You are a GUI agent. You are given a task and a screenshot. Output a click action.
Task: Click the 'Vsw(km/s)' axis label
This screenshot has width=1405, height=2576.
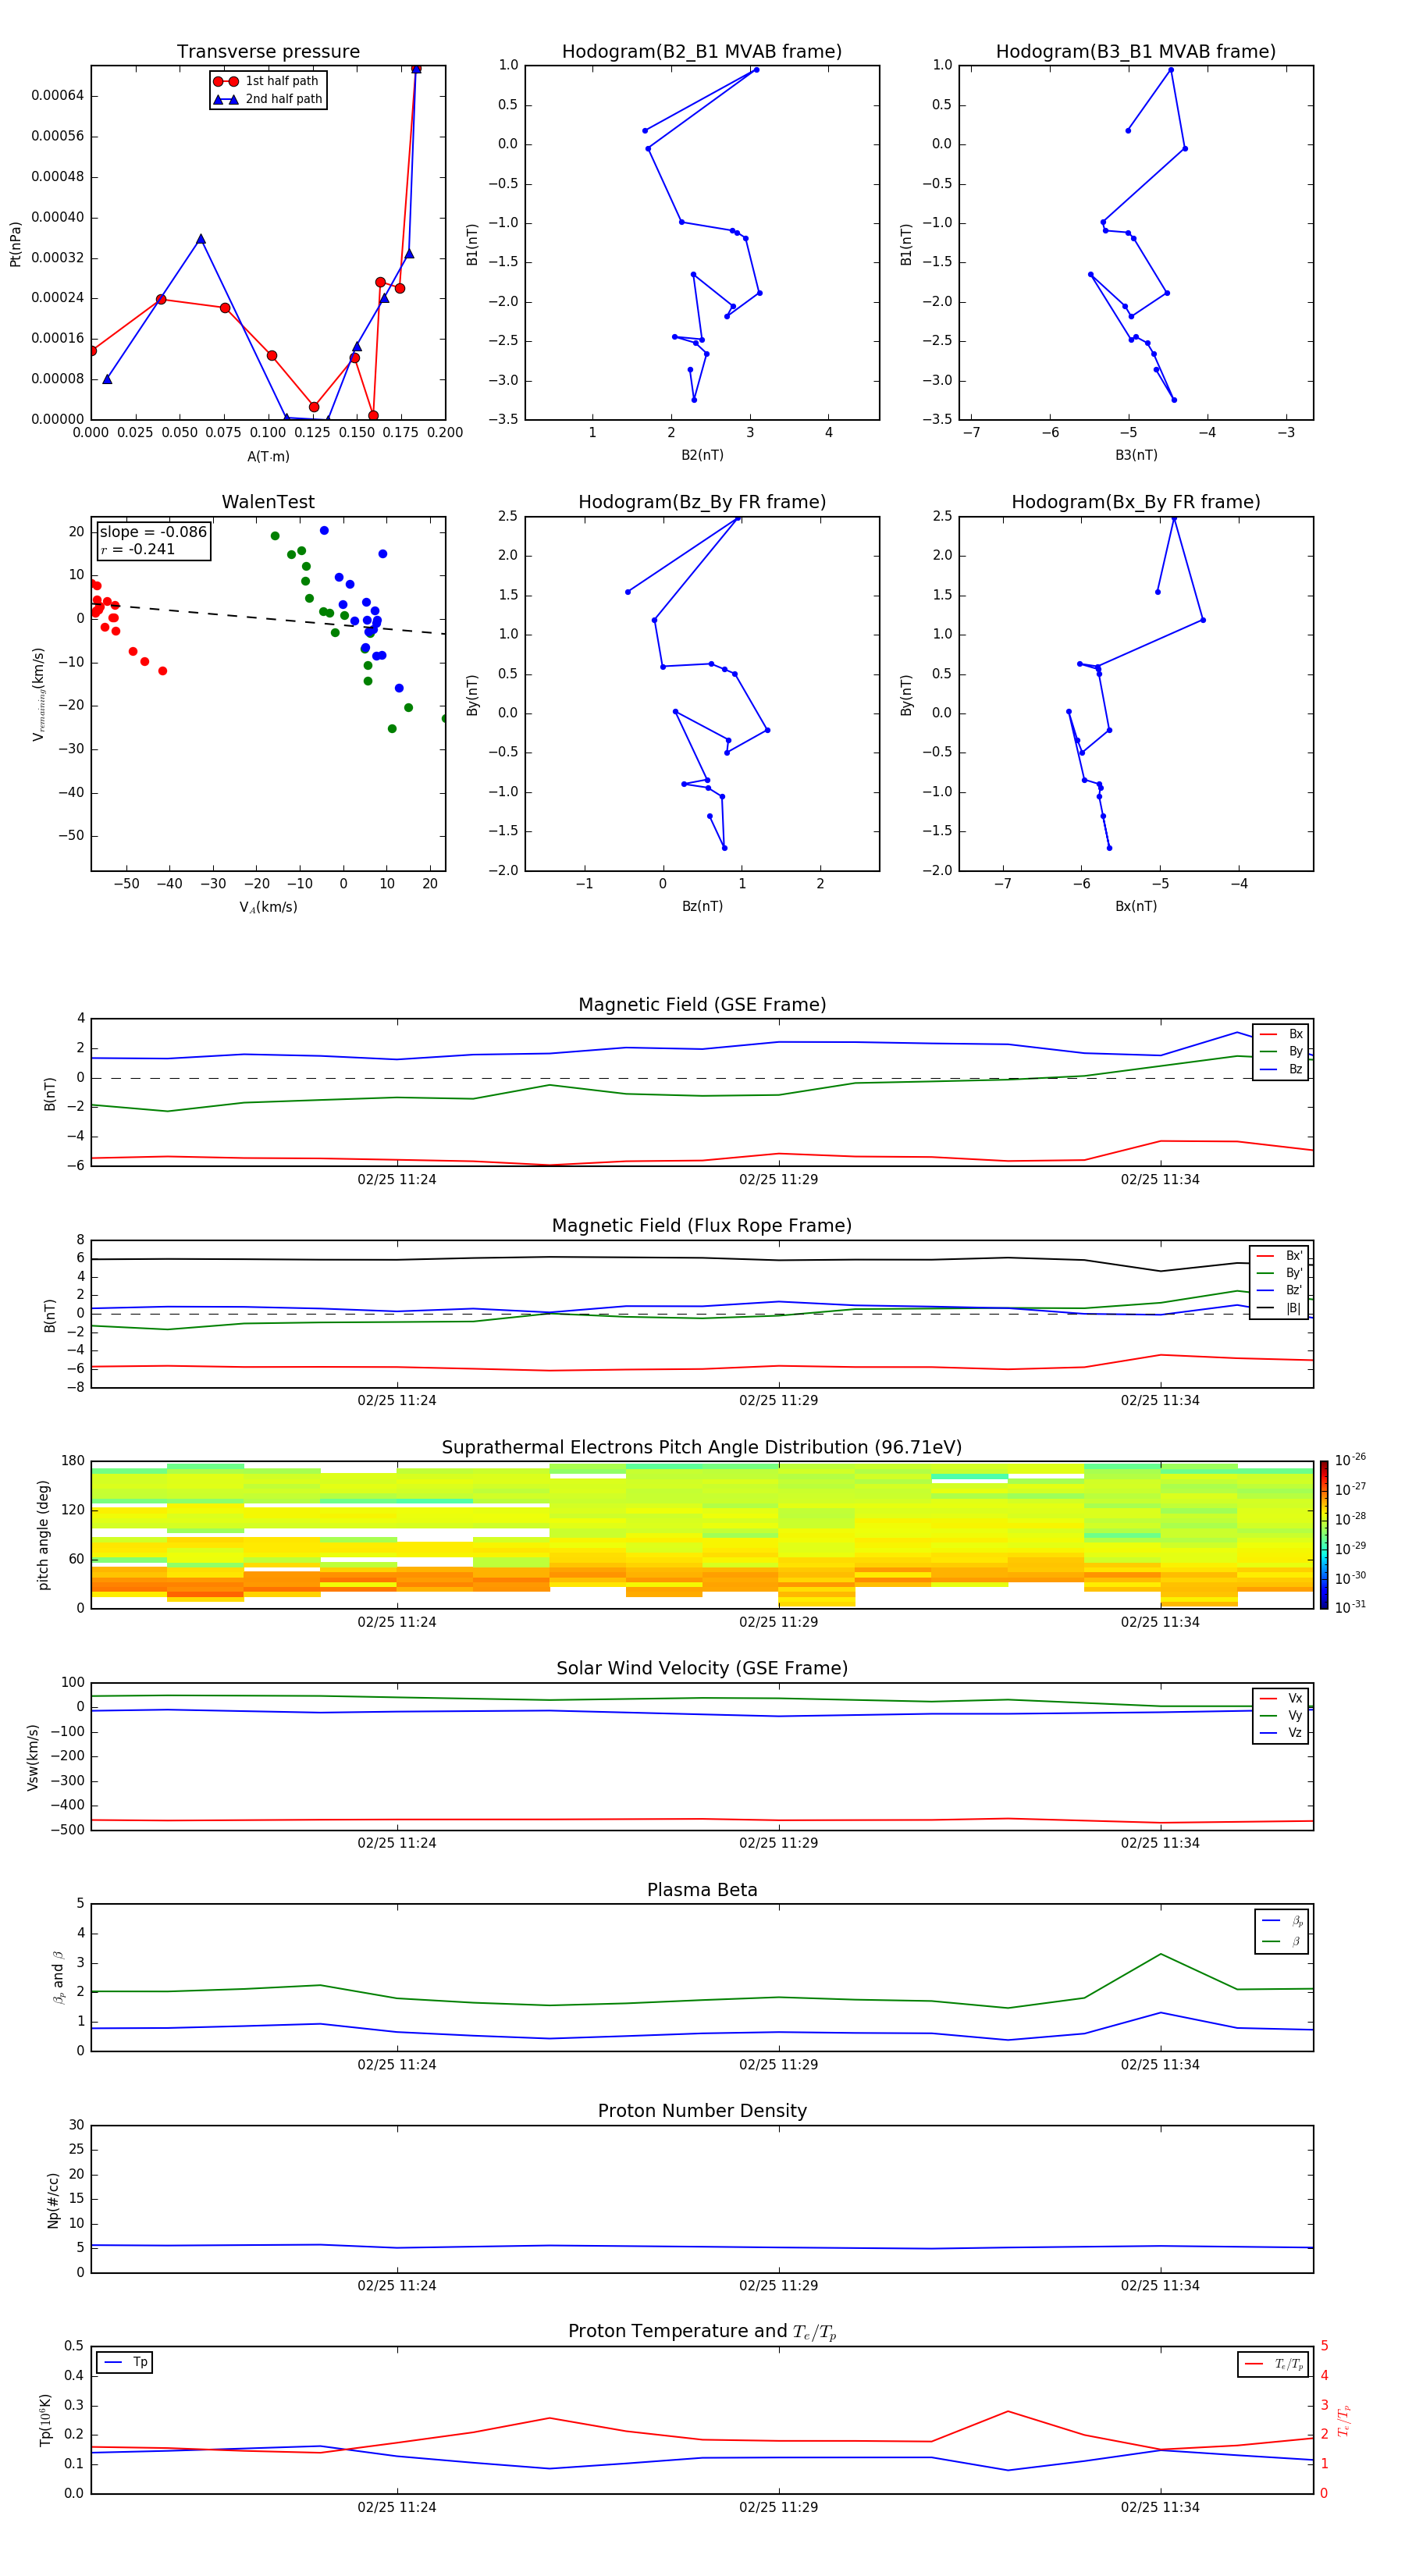[33, 1757]
